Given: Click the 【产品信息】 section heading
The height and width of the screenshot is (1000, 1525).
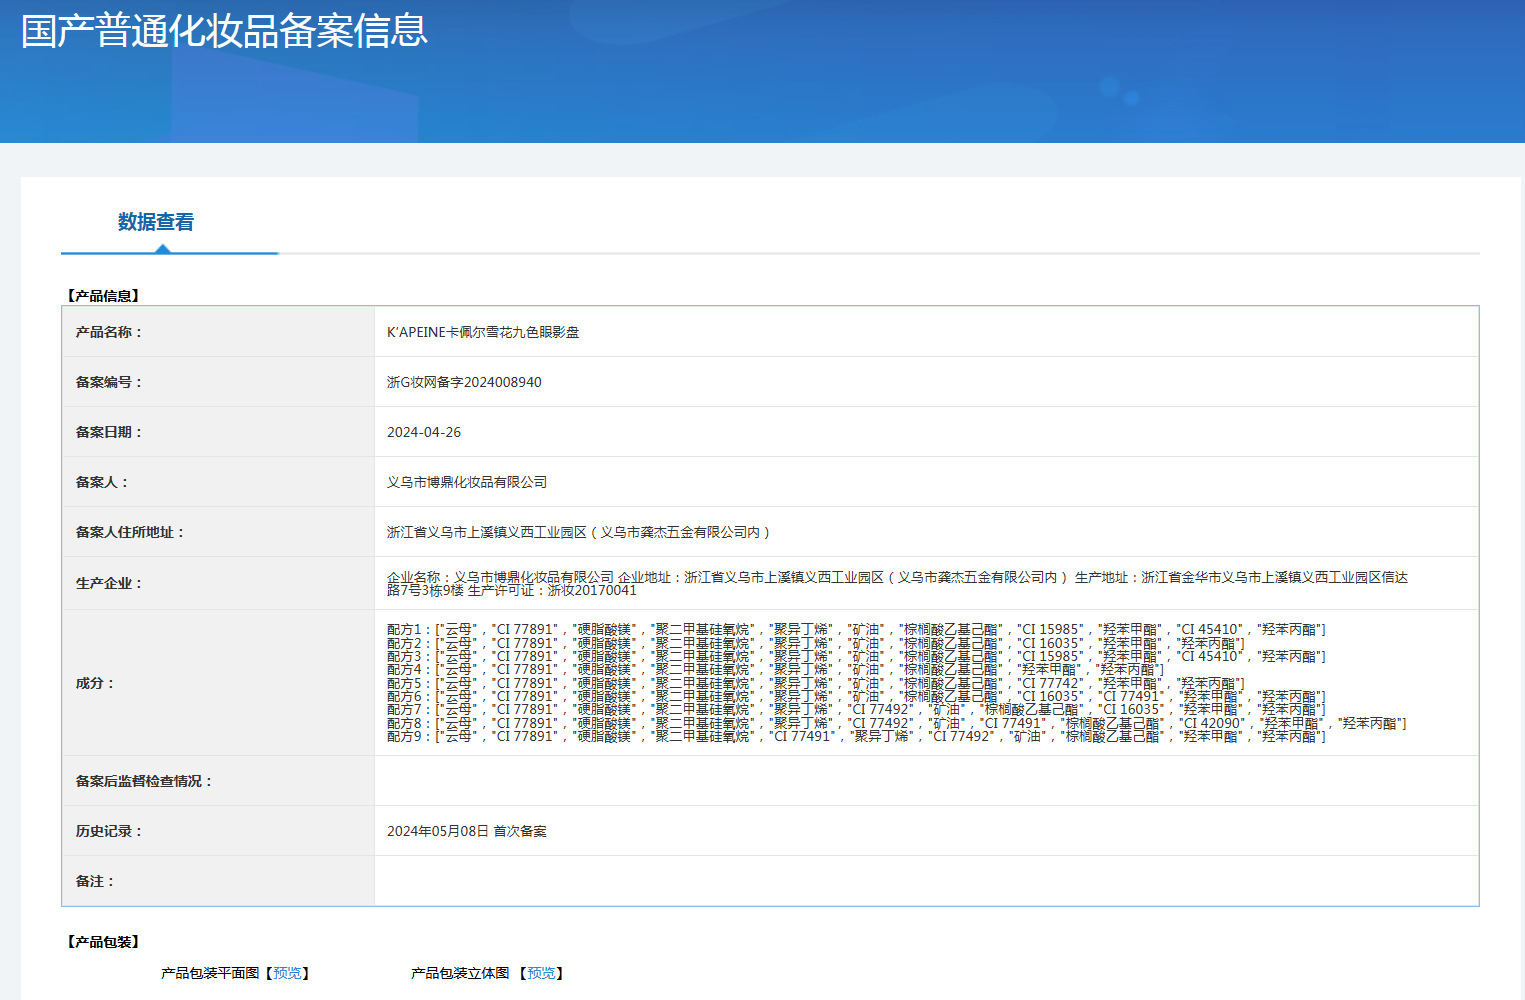Looking at the screenshot, I should [104, 296].
